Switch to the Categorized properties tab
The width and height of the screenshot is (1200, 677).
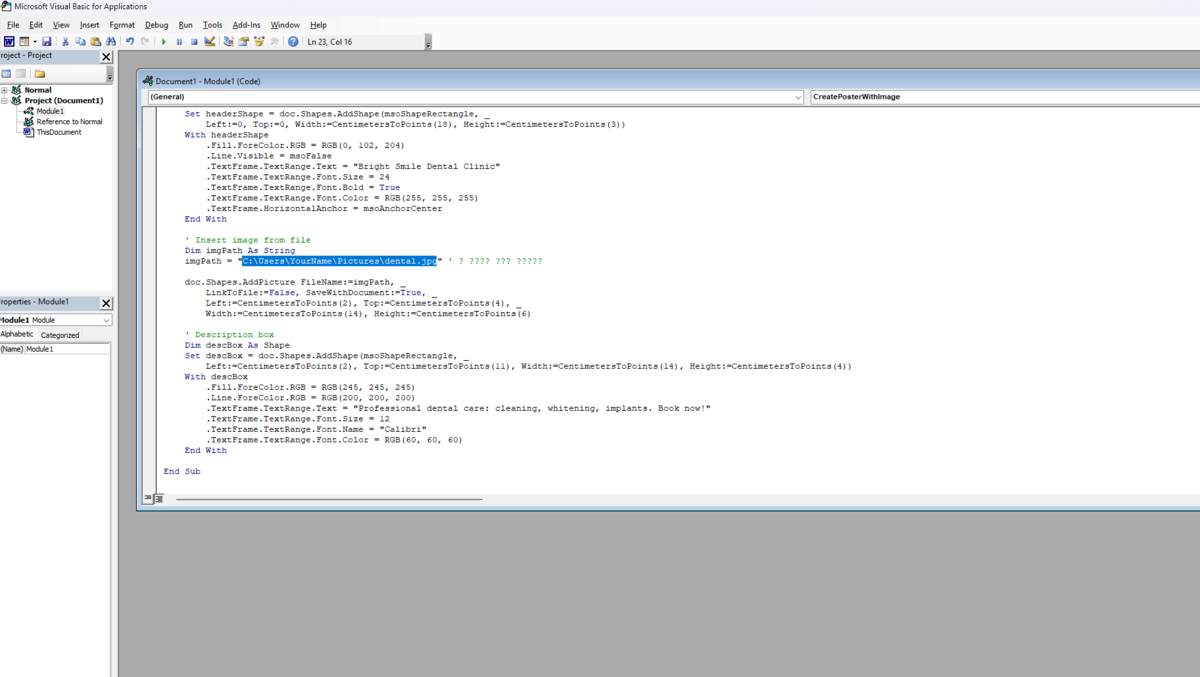pos(60,335)
